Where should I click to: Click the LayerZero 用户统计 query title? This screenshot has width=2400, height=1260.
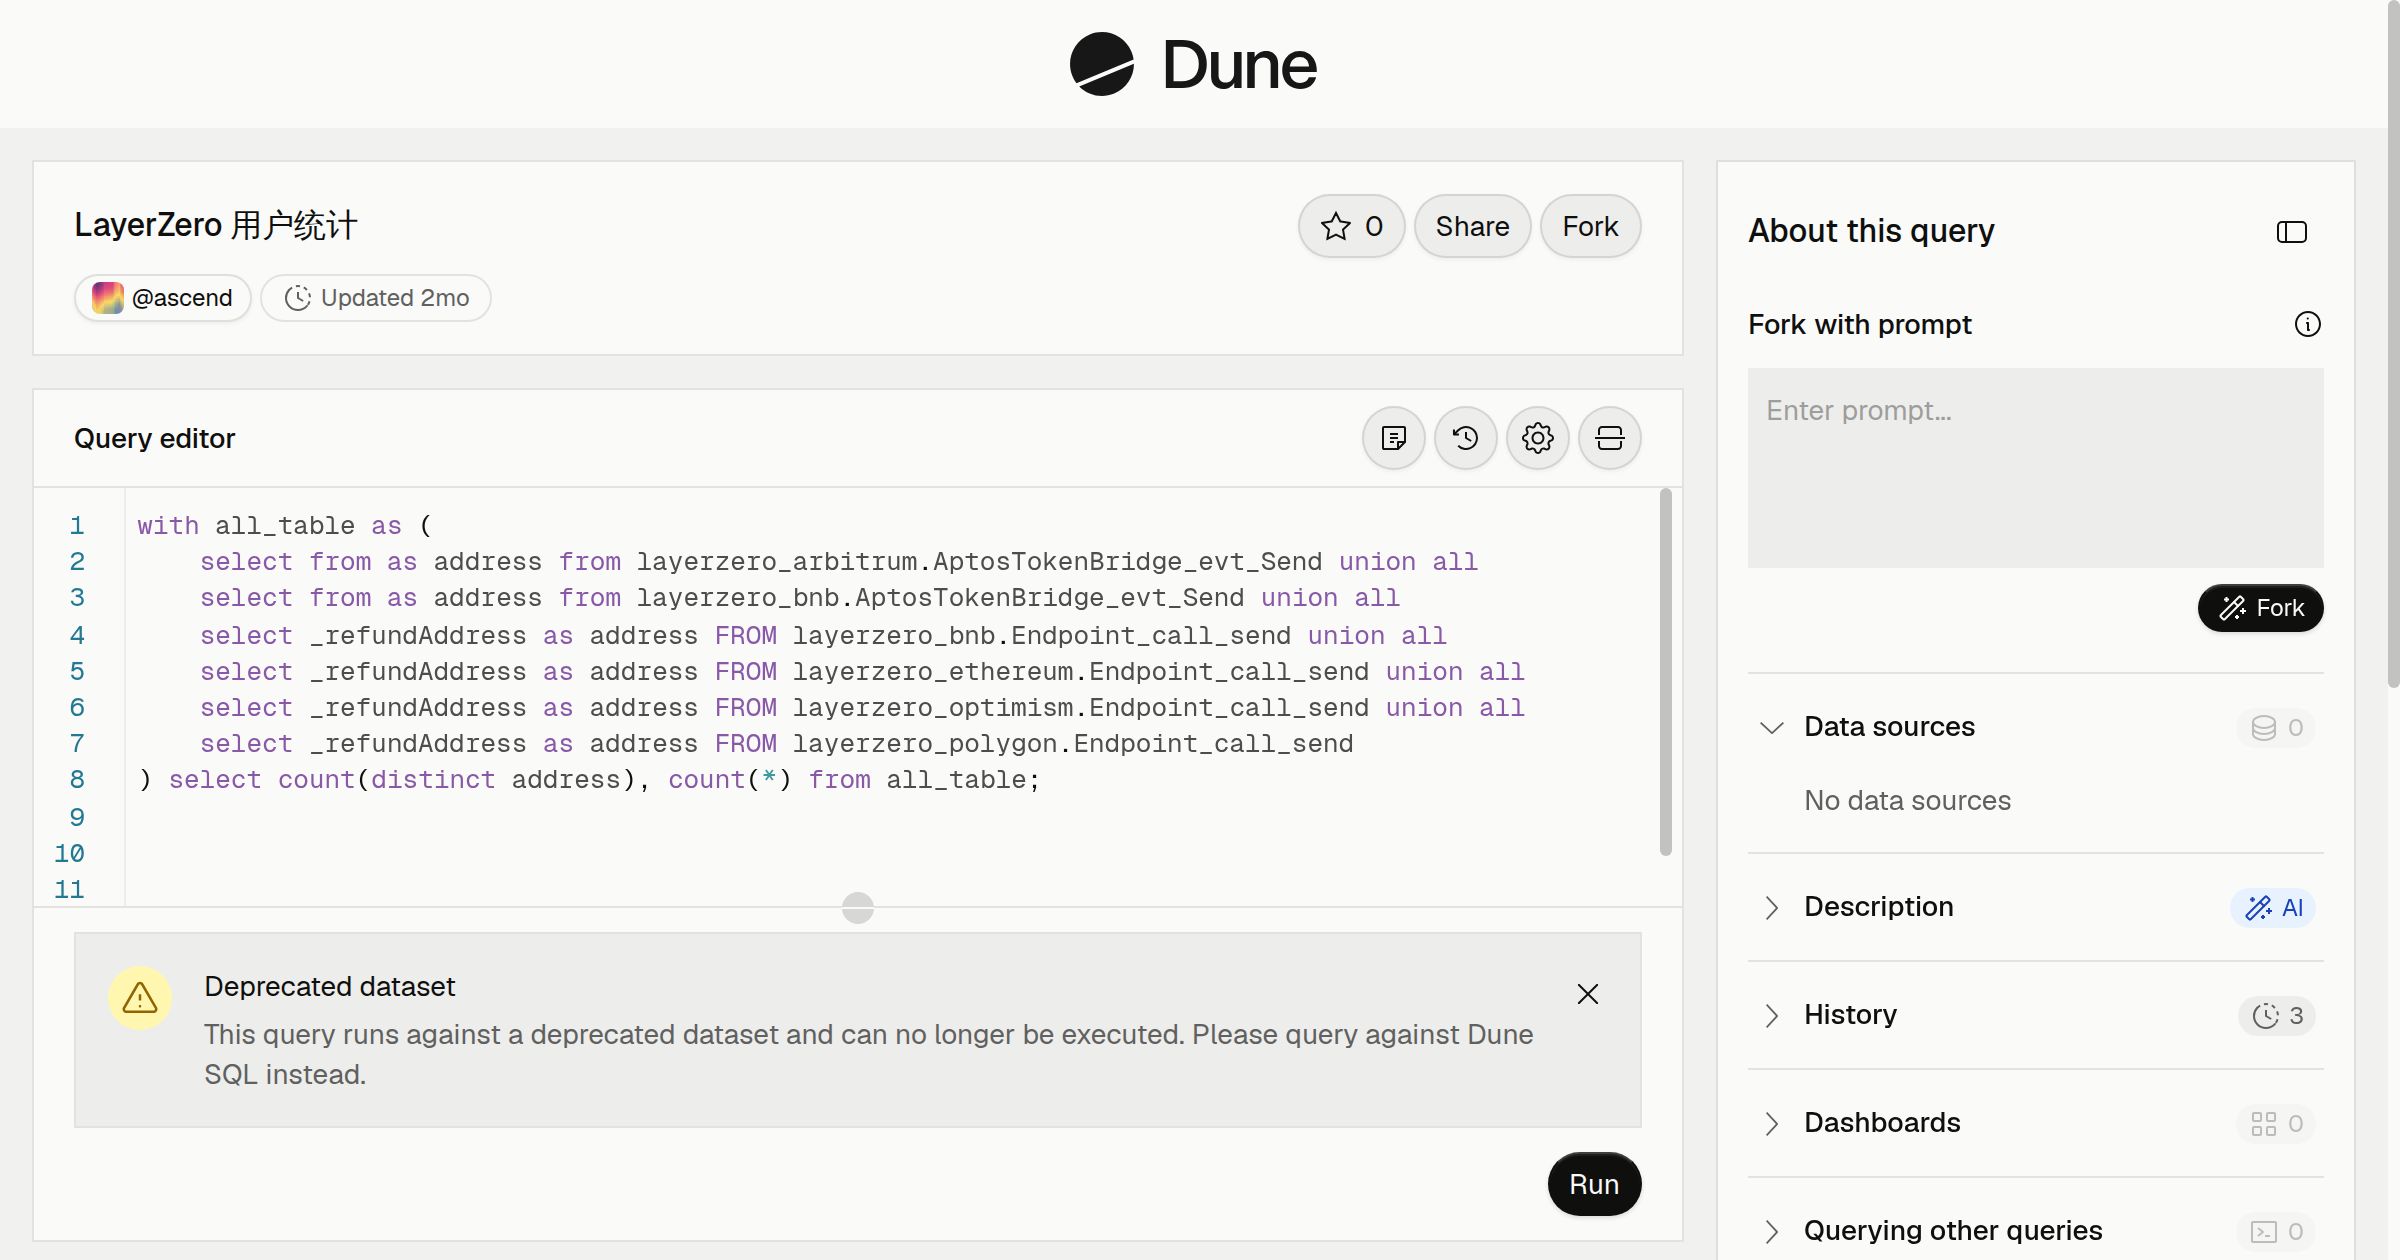tap(216, 225)
